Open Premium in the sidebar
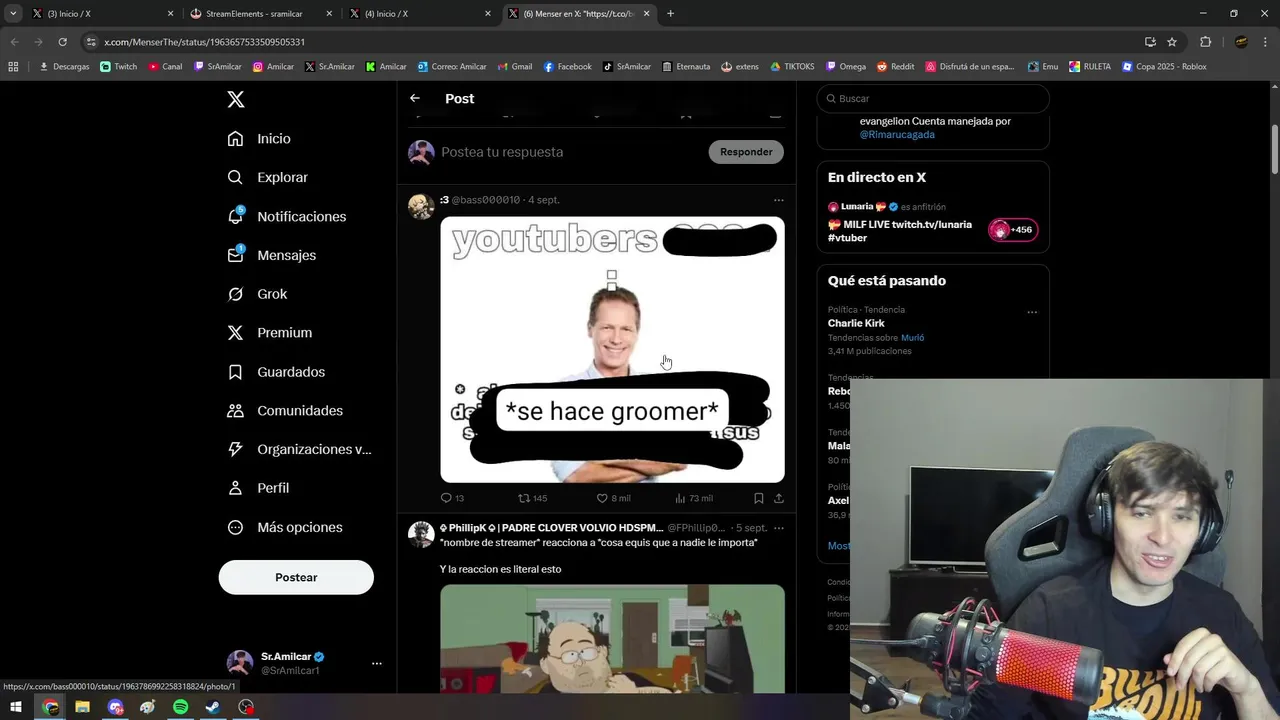The width and height of the screenshot is (1280, 720). [269, 333]
